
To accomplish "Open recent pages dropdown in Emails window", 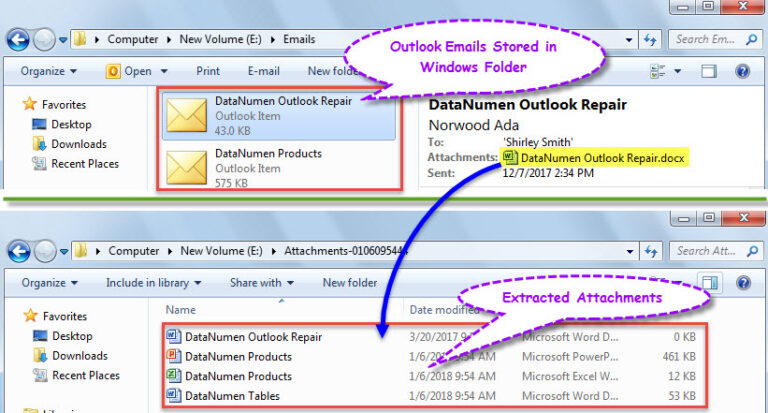I will (63, 40).
